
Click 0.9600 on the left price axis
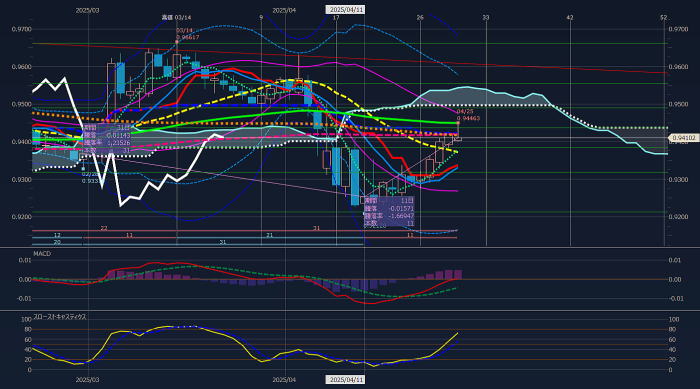(21, 67)
